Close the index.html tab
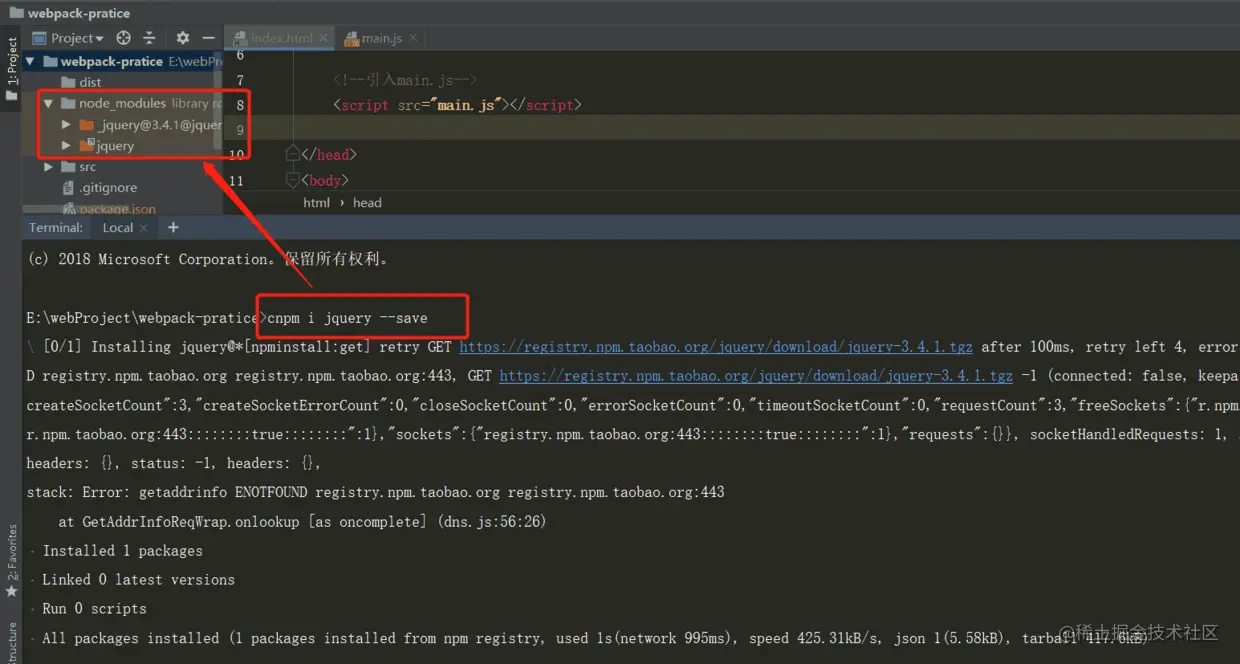Viewport: 1240px width, 664px height. click(x=323, y=38)
